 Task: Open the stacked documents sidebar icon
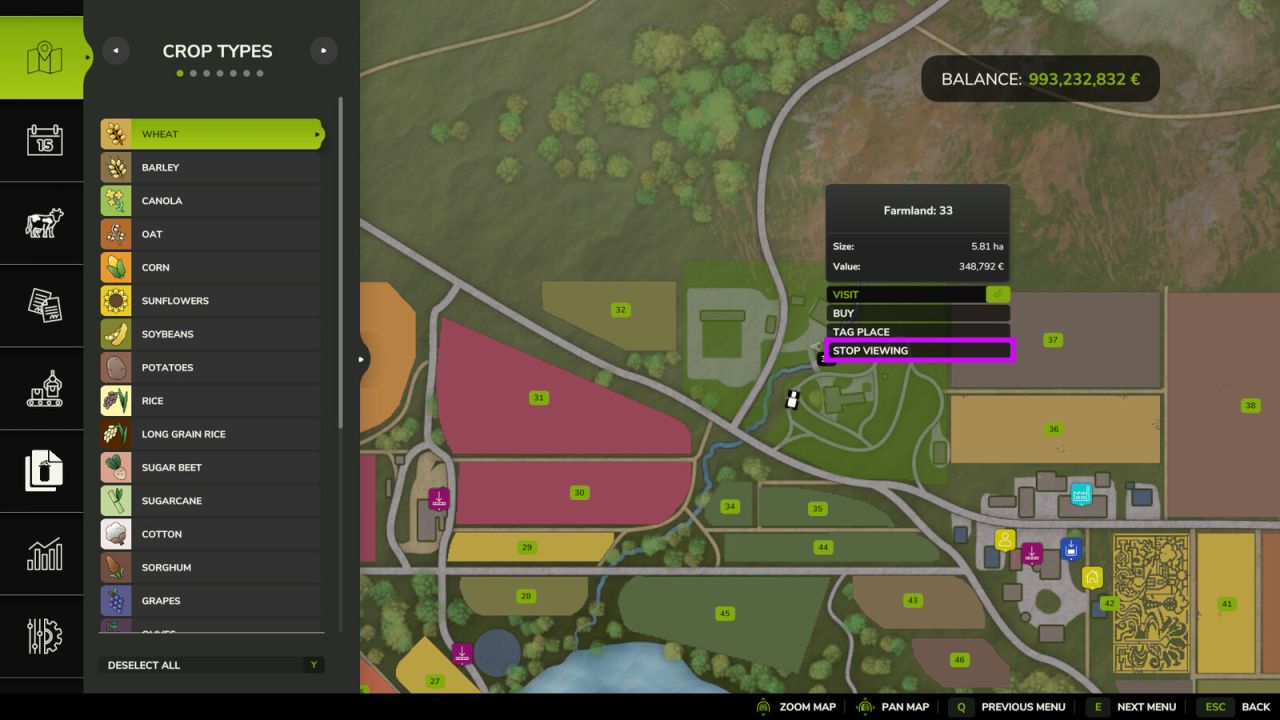coord(44,471)
